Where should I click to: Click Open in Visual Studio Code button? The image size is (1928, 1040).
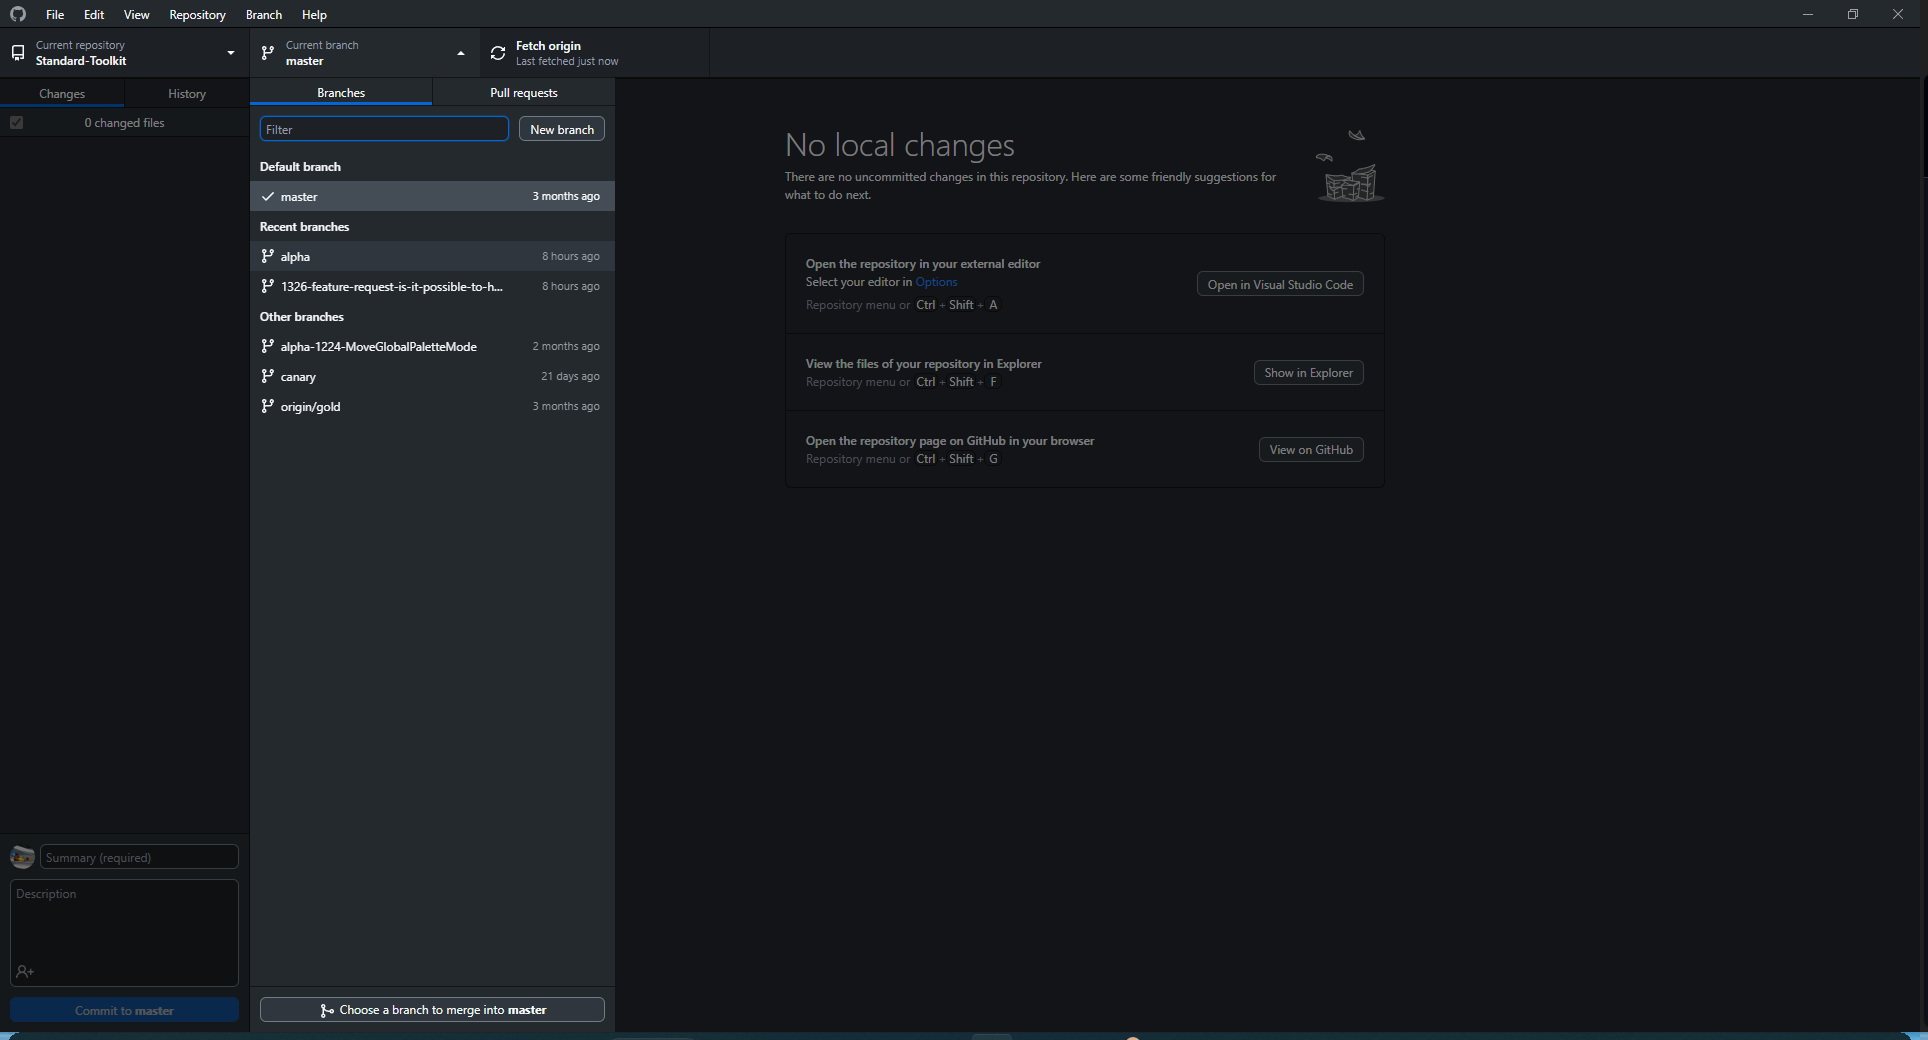pos(1279,284)
